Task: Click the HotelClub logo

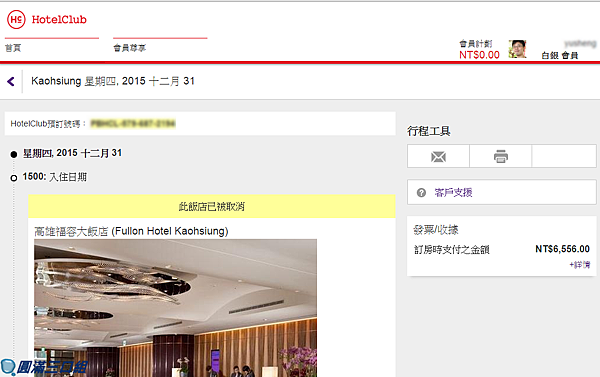Action: (x=47, y=20)
